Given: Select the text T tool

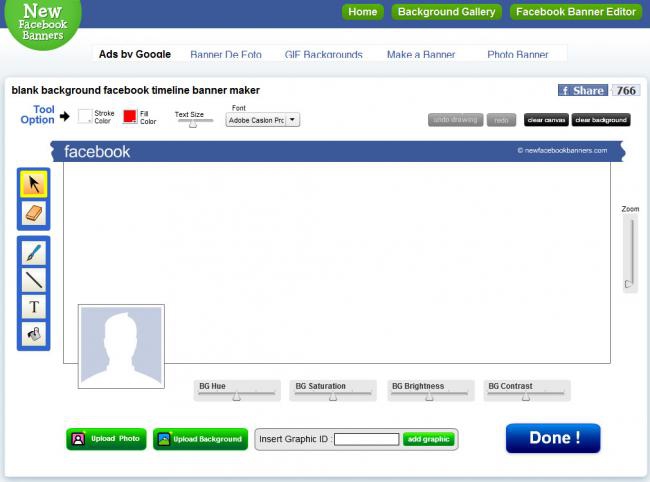Looking at the screenshot, I should point(34,307).
